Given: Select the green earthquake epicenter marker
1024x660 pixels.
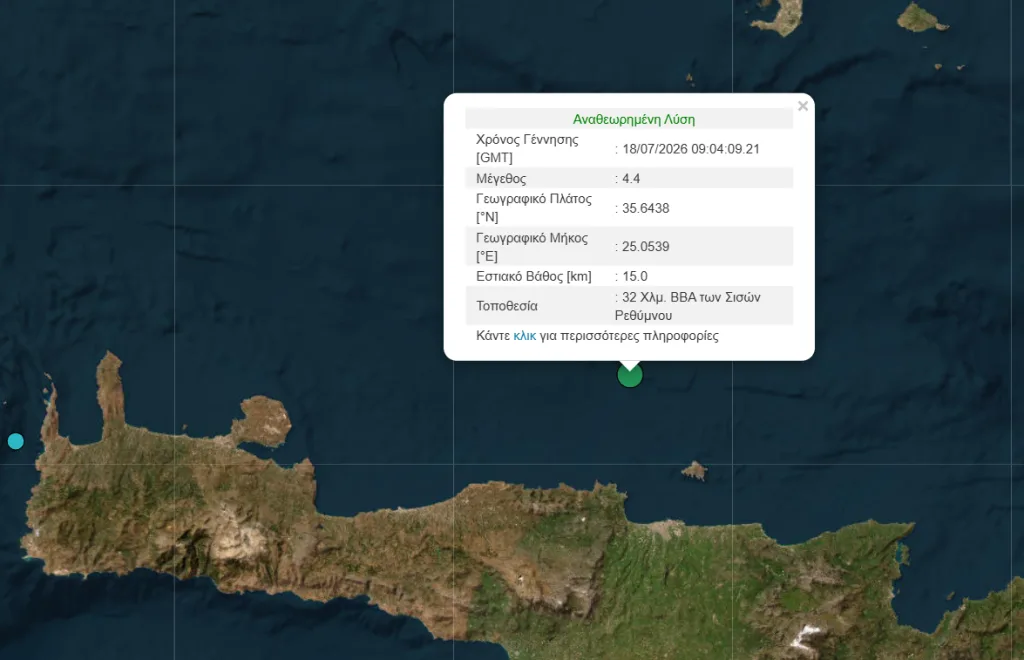Looking at the screenshot, I should click(630, 375).
